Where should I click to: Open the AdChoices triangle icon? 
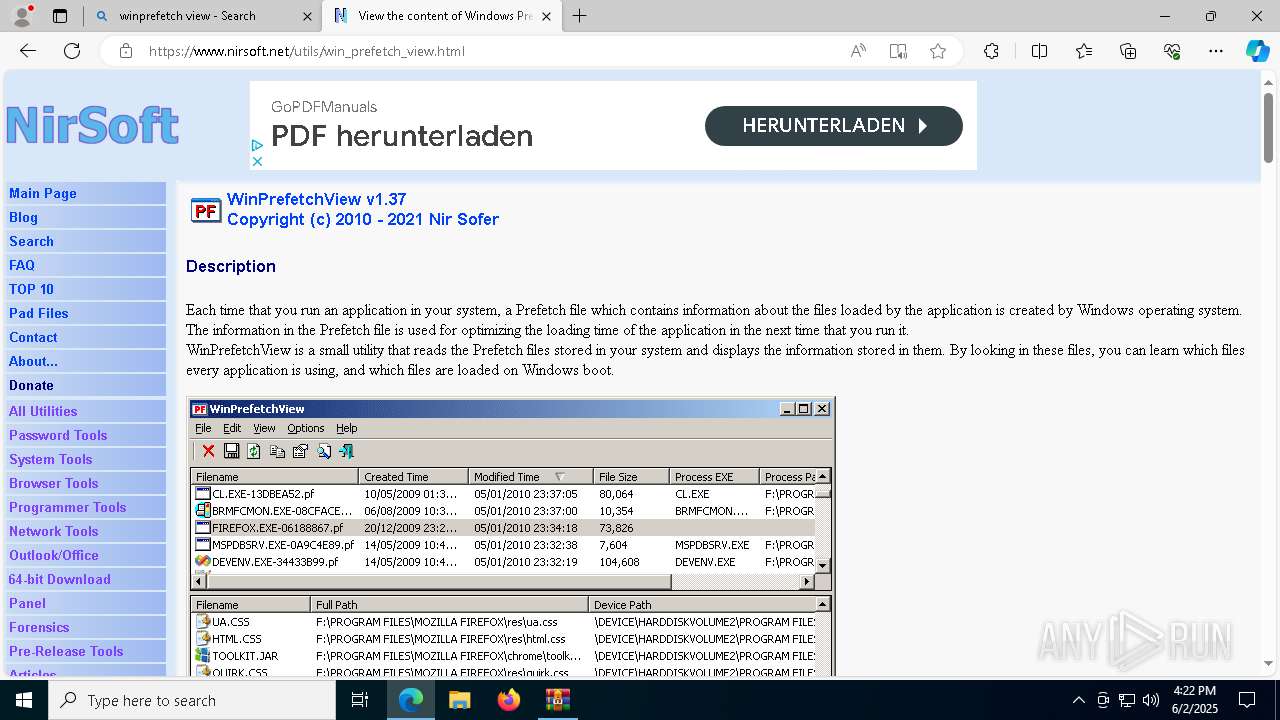click(x=257, y=146)
